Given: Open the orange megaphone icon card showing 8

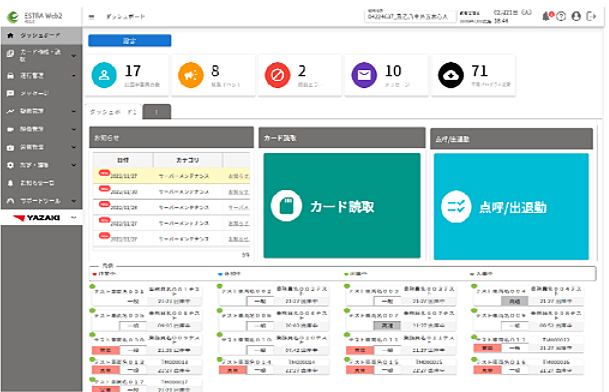Looking at the screenshot, I should (x=213, y=75).
